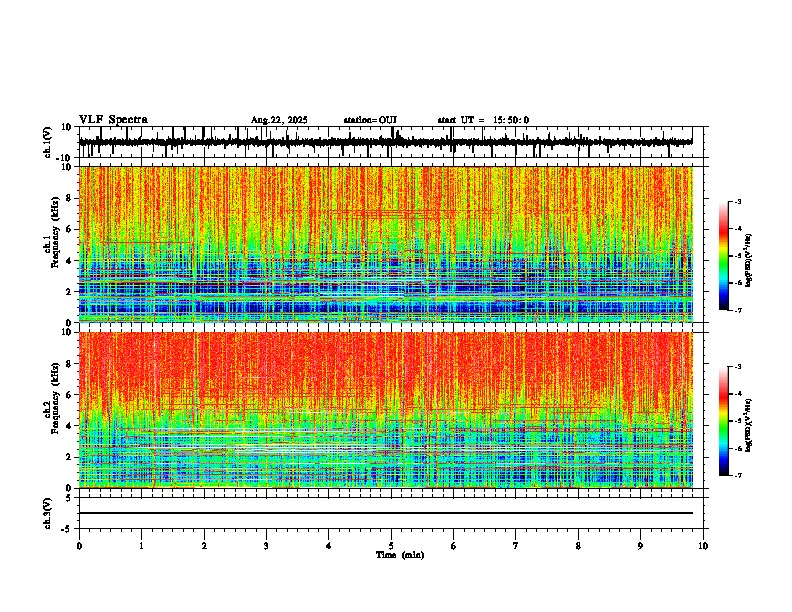Screen dimensions: 792x612
Task: Click time axis tick label "9"
Action: point(640,546)
